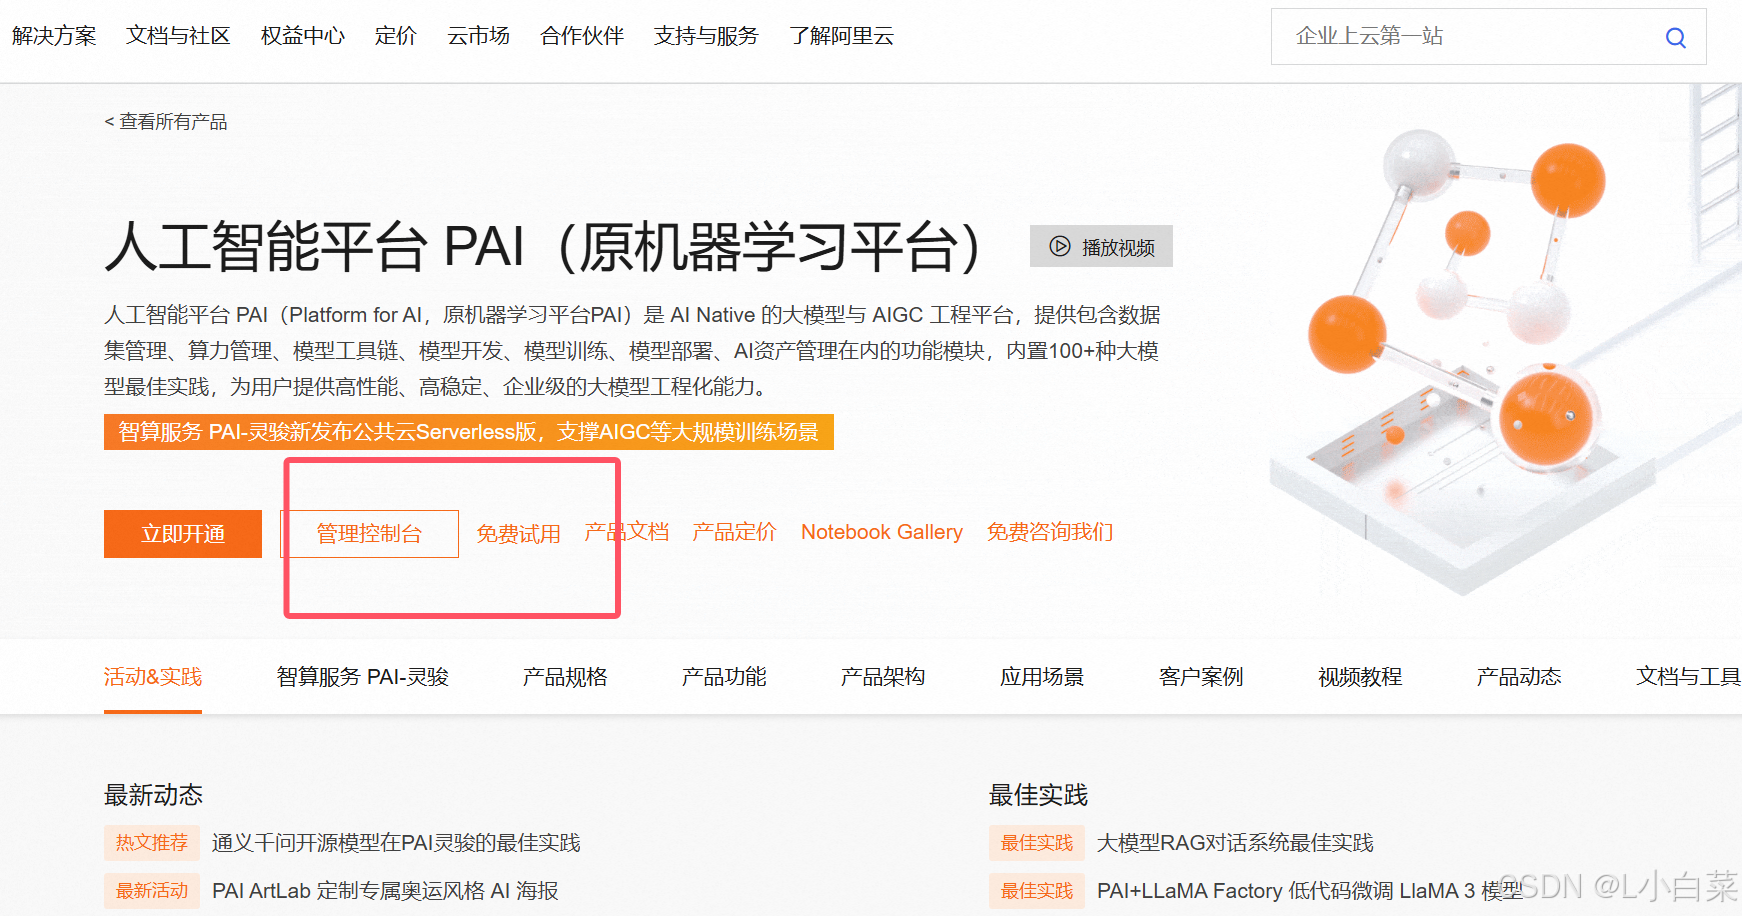Open the 权益中心 menu

coord(303,36)
